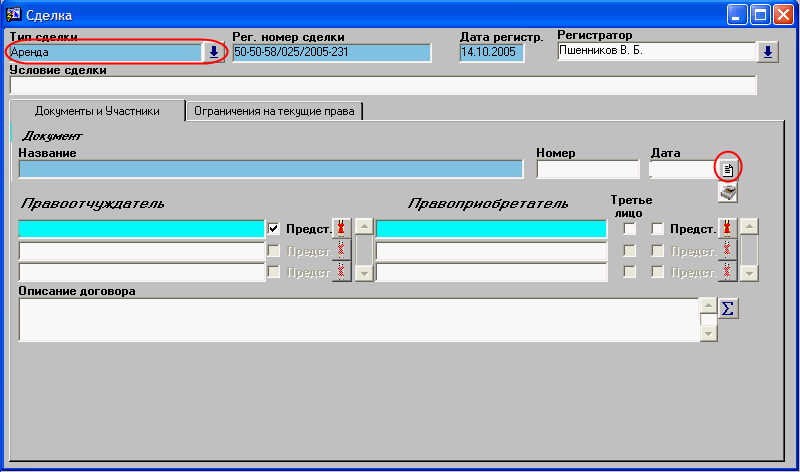Click representative person icon in second Правоприобретатель row

pos(727,250)
